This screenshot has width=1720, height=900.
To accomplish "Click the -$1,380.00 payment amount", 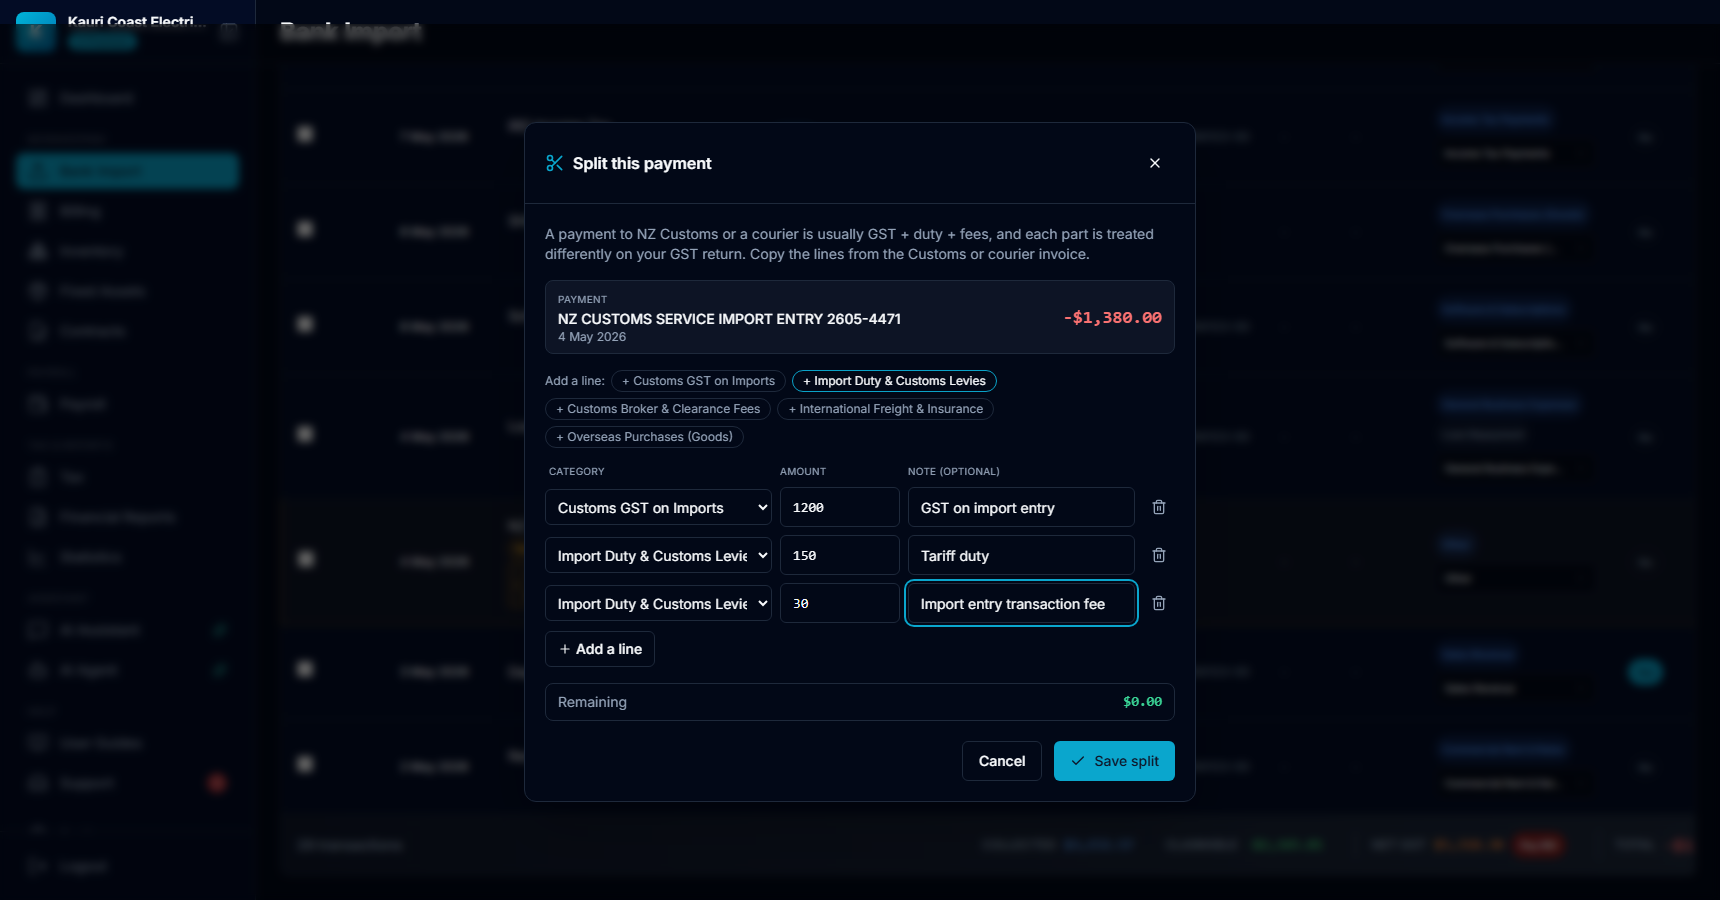I will point(1112,318).
